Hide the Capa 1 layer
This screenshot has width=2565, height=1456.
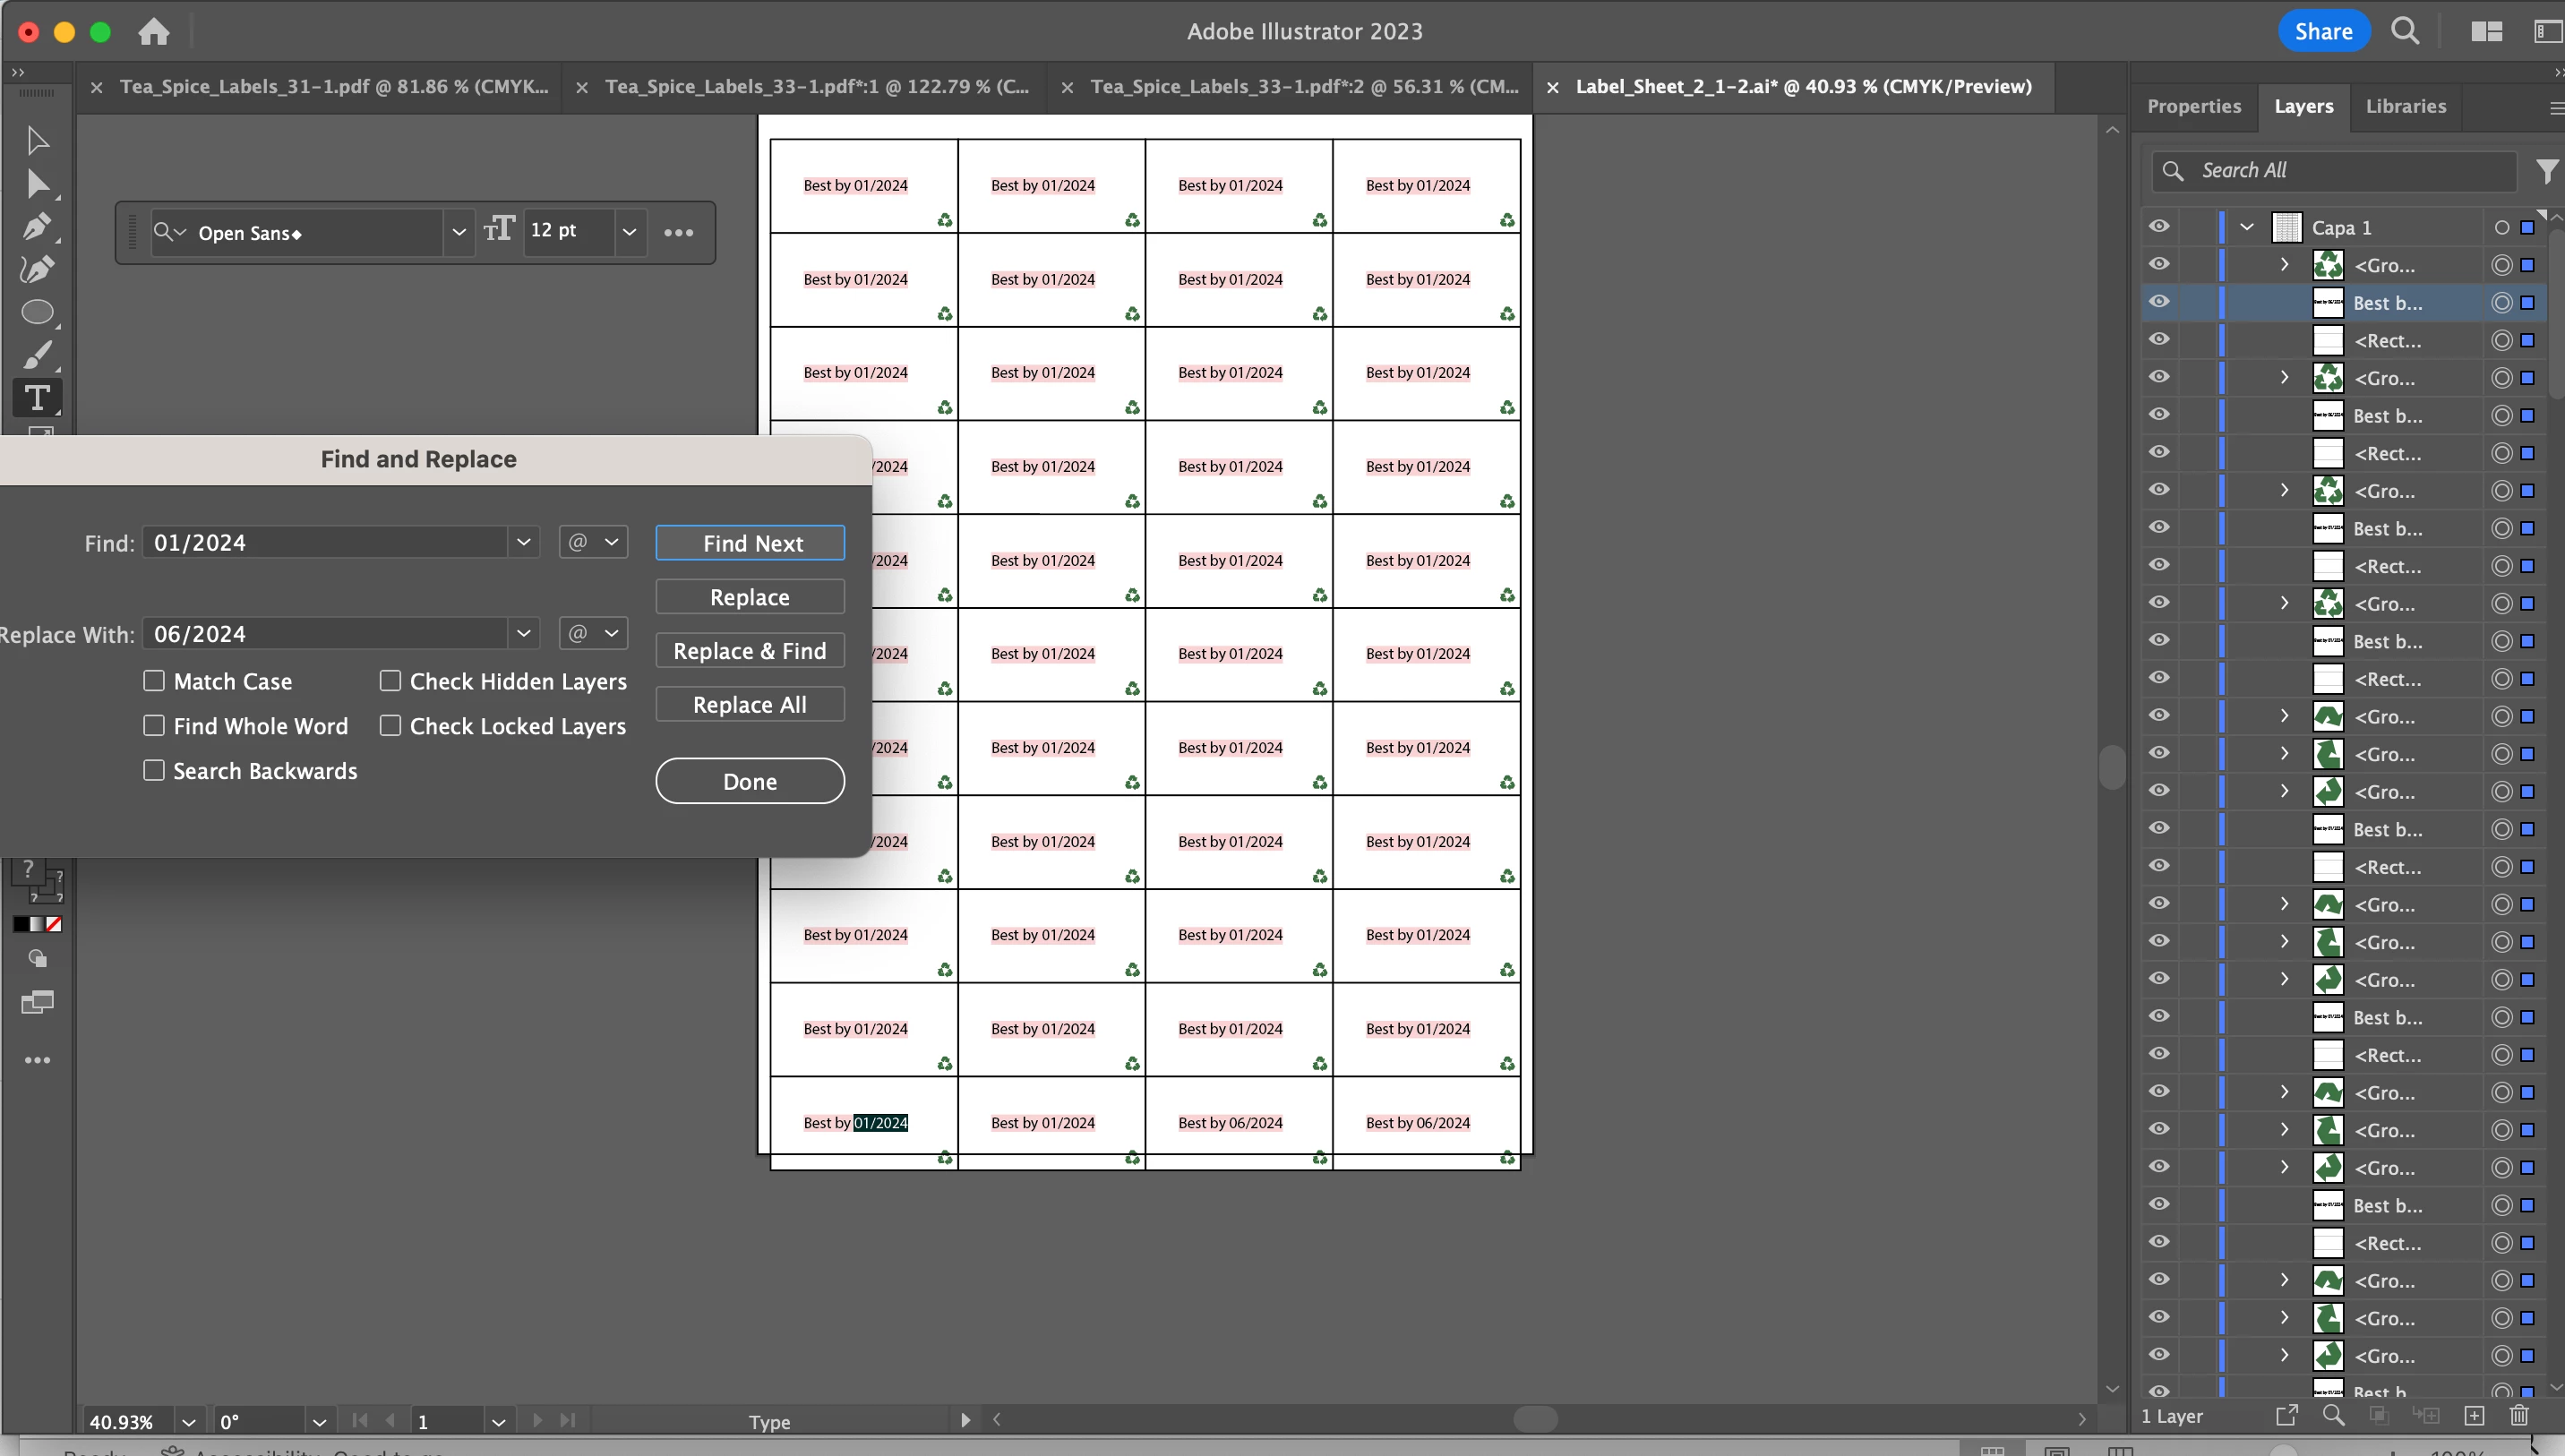[2159, 227]
